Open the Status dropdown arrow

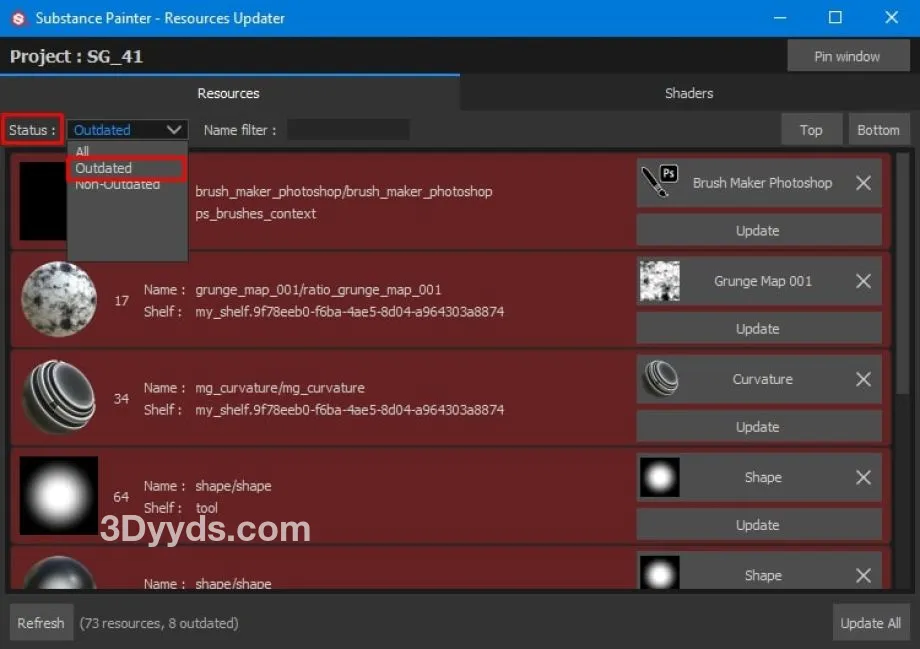pyautogui.click(x=174, y=130)
